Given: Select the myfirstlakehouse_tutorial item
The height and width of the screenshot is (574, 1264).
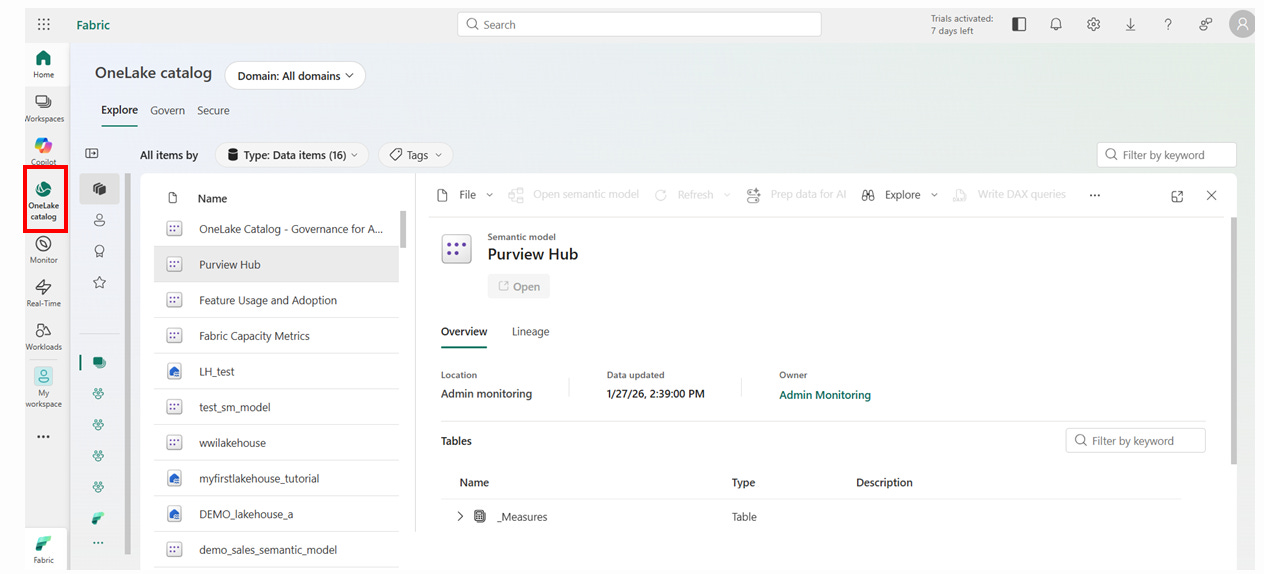Looking at the screenshot, I should click(x=276, y=478).
